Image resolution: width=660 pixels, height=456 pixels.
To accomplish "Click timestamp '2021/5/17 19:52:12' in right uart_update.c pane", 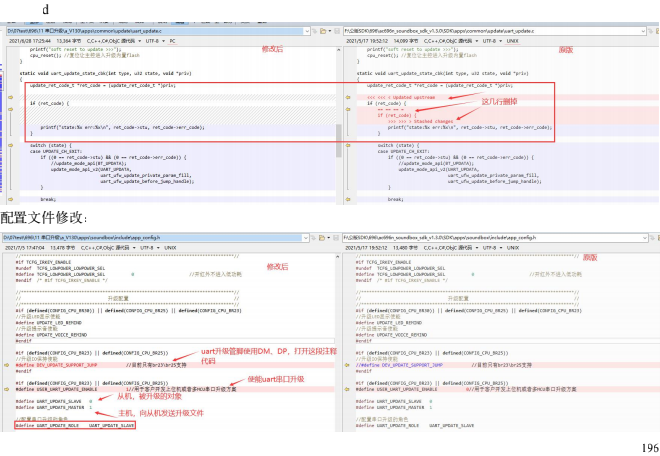I will click(367, 41).
